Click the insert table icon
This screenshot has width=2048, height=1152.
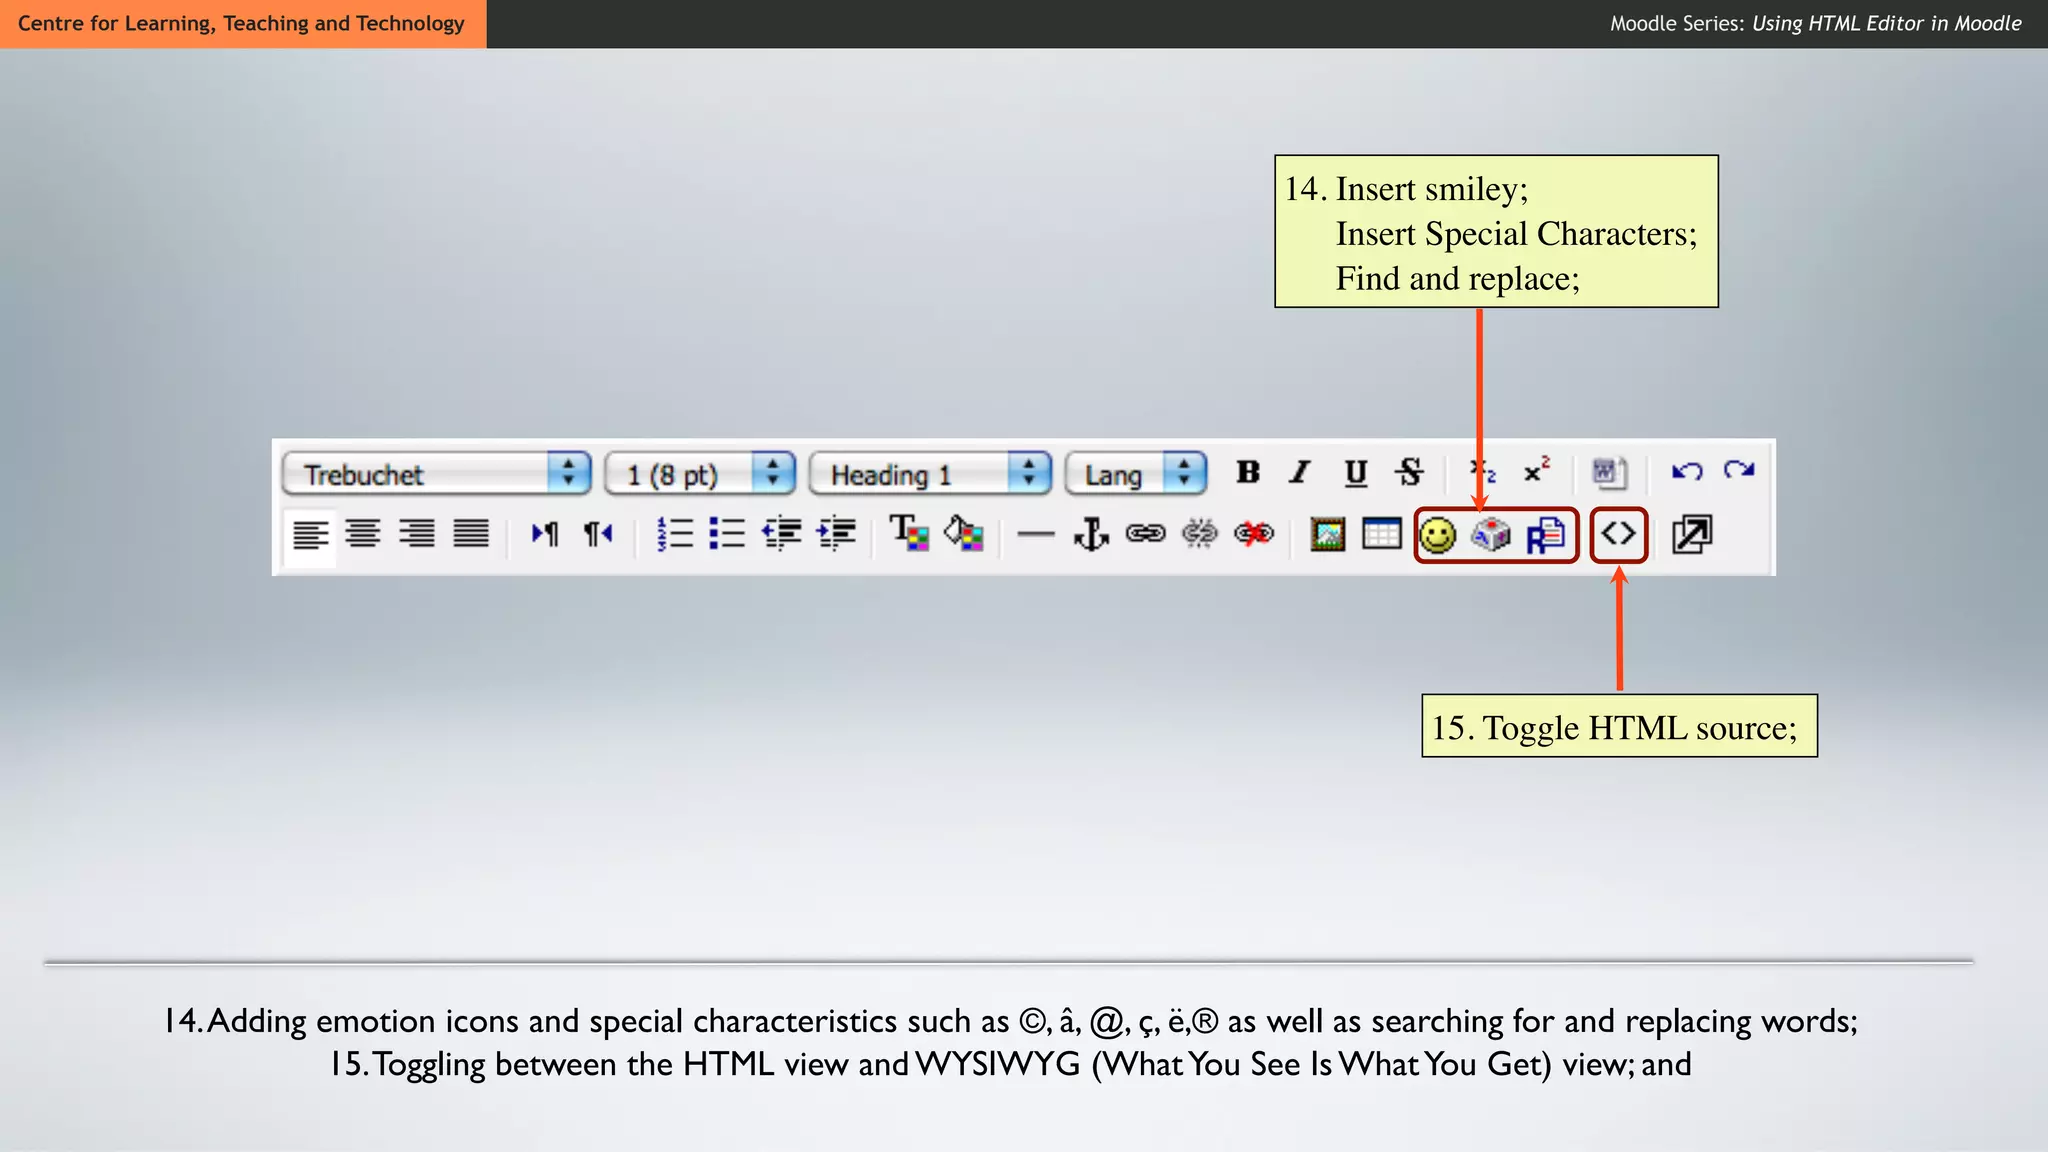coord(1381,535)
